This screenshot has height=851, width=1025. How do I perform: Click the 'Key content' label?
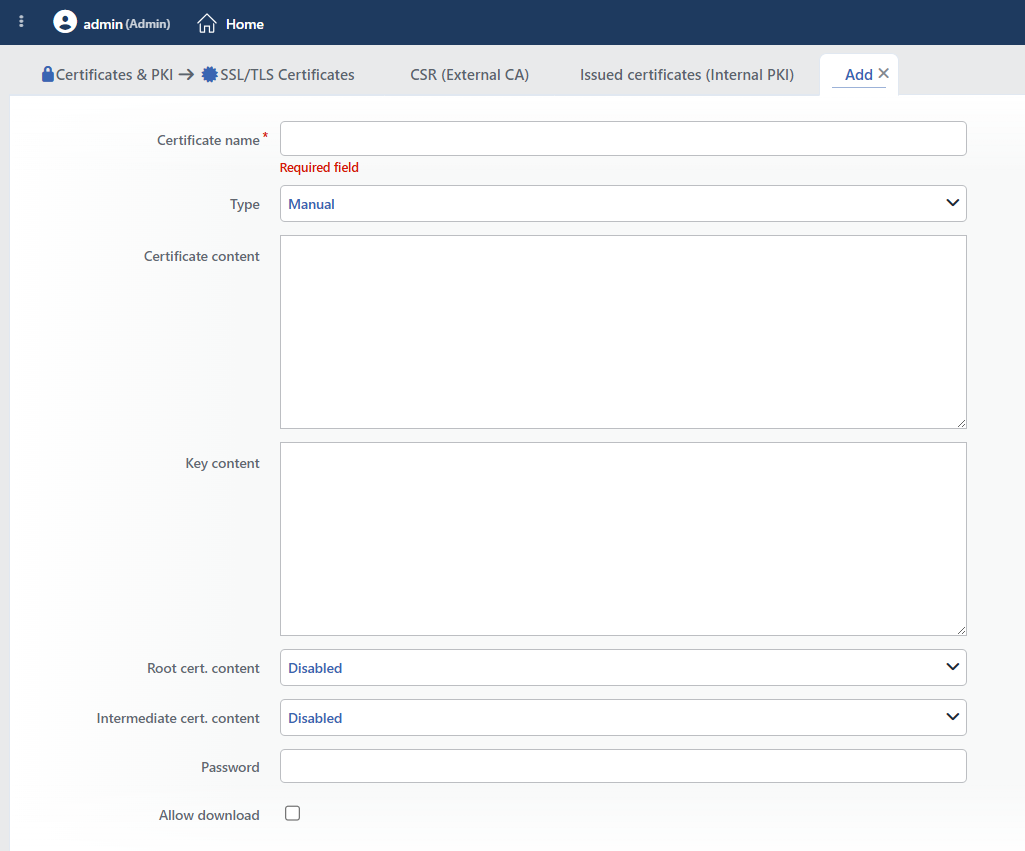click(x=222, y=463)
